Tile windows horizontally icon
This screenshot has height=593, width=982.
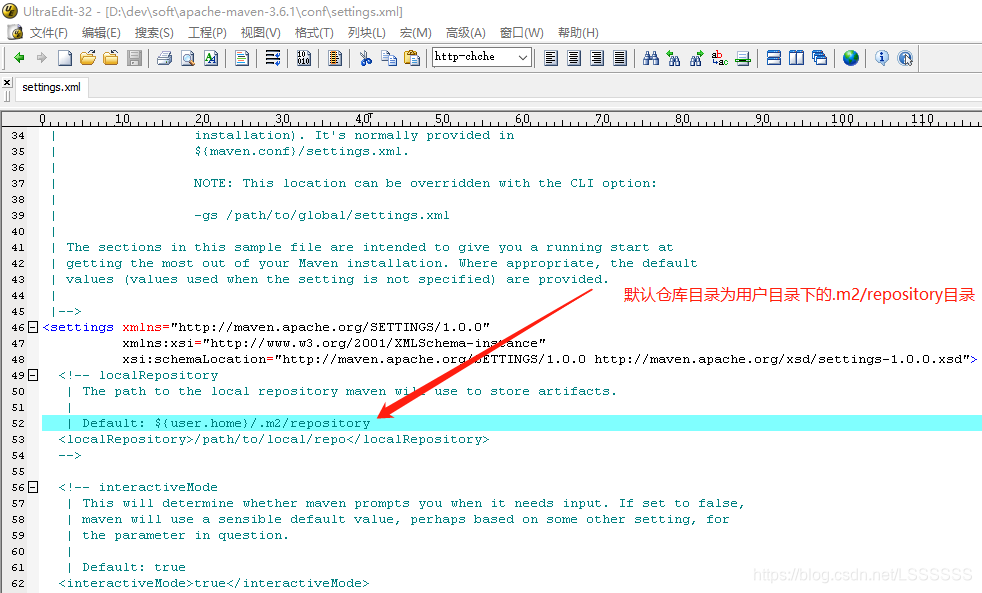point(773,58)
